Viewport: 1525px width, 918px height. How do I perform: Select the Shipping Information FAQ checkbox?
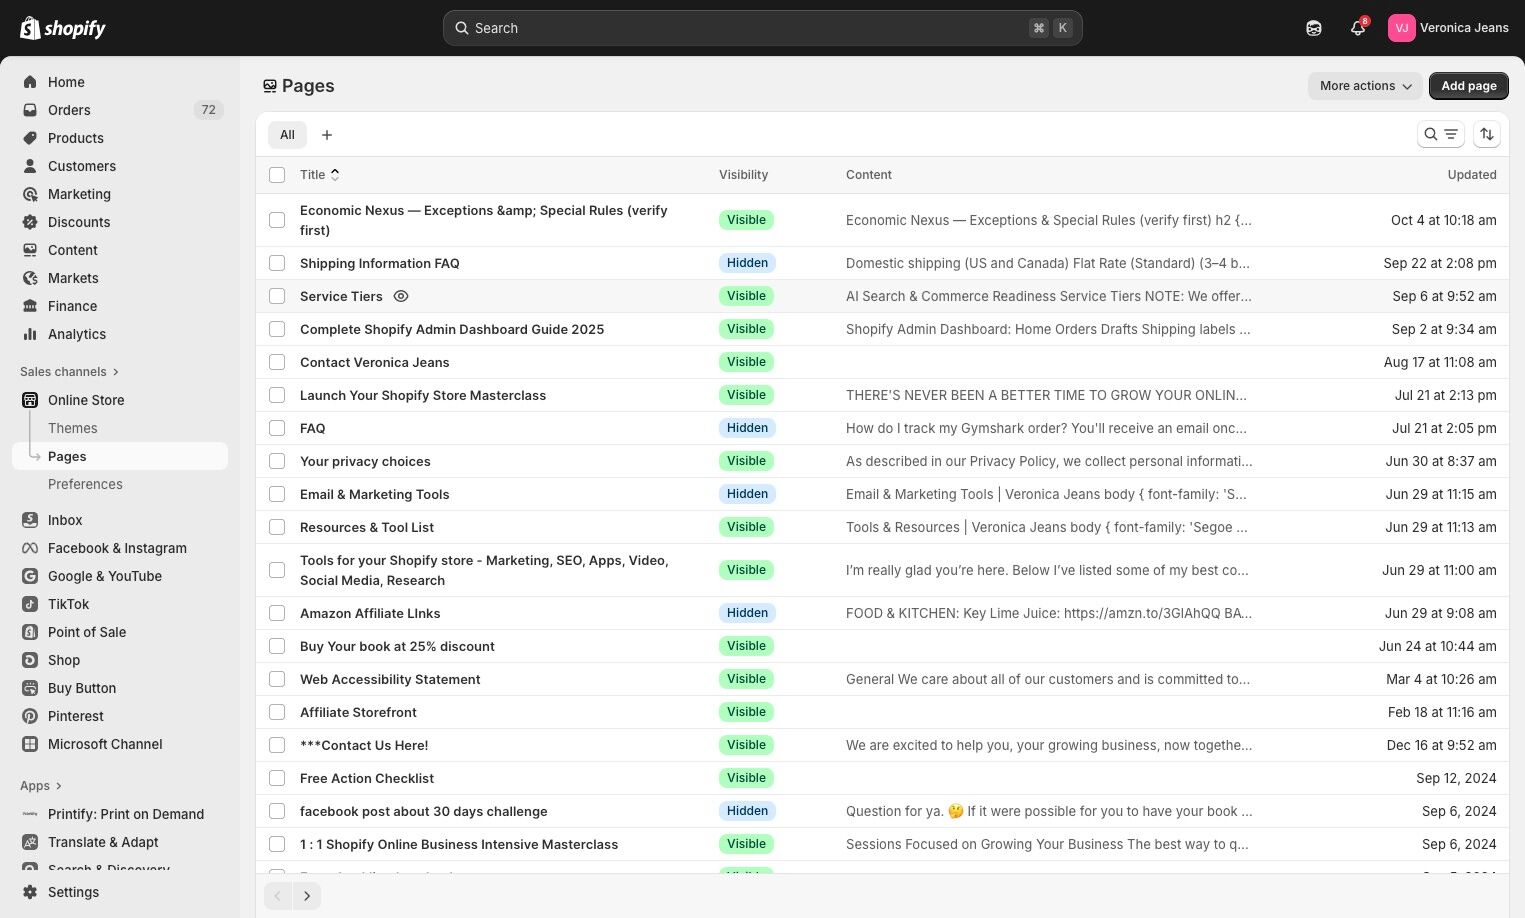pos(277,263)
